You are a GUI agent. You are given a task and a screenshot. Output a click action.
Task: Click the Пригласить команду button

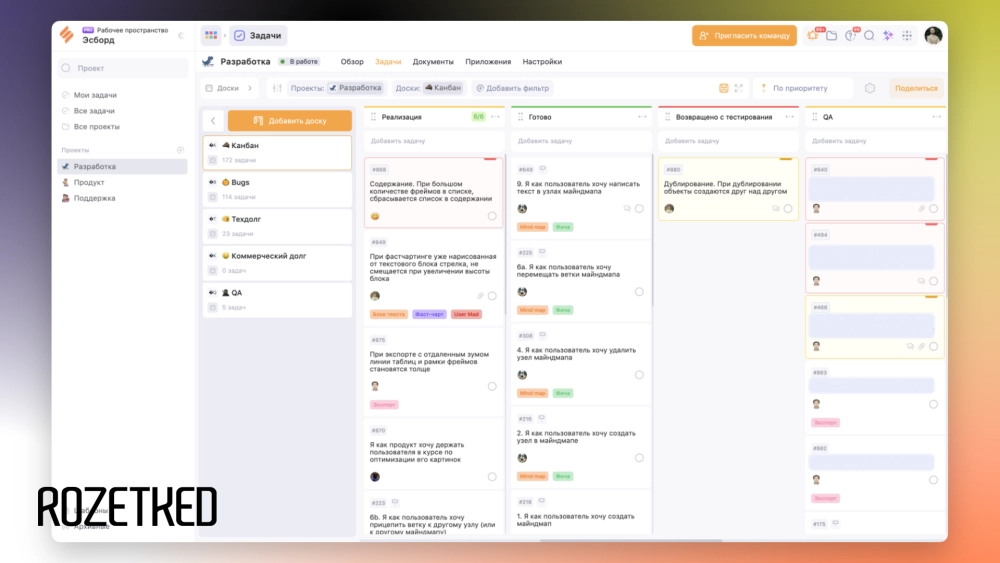[x=744, y=36]
